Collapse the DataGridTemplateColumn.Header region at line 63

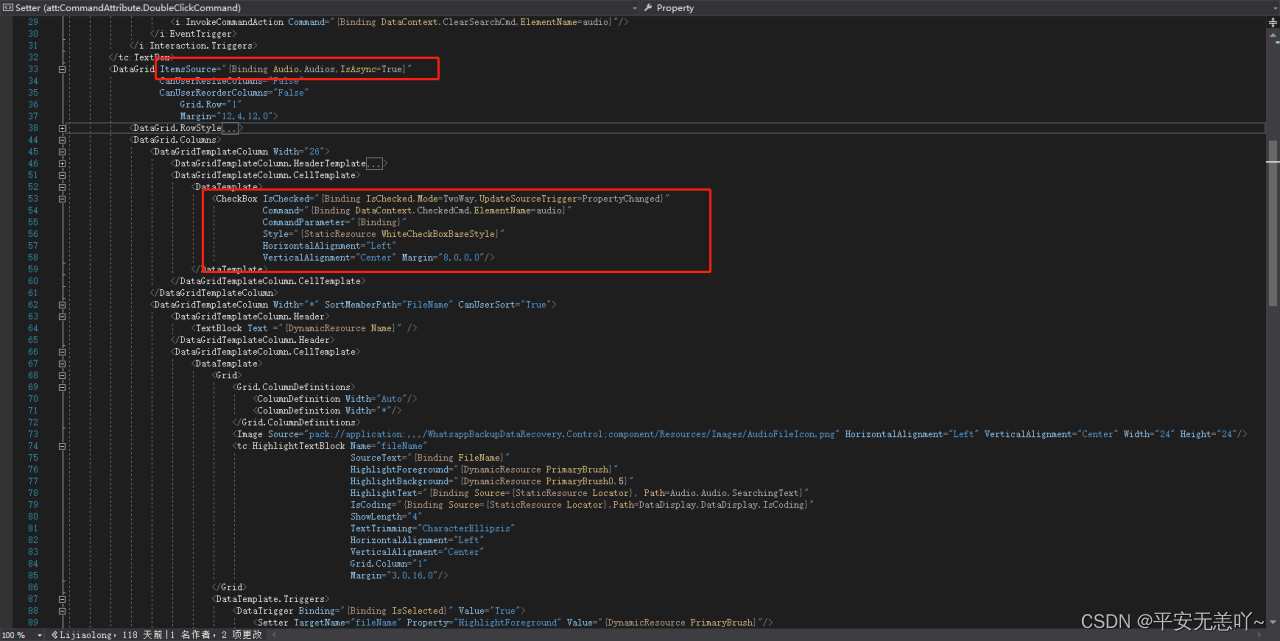point(62,316)
